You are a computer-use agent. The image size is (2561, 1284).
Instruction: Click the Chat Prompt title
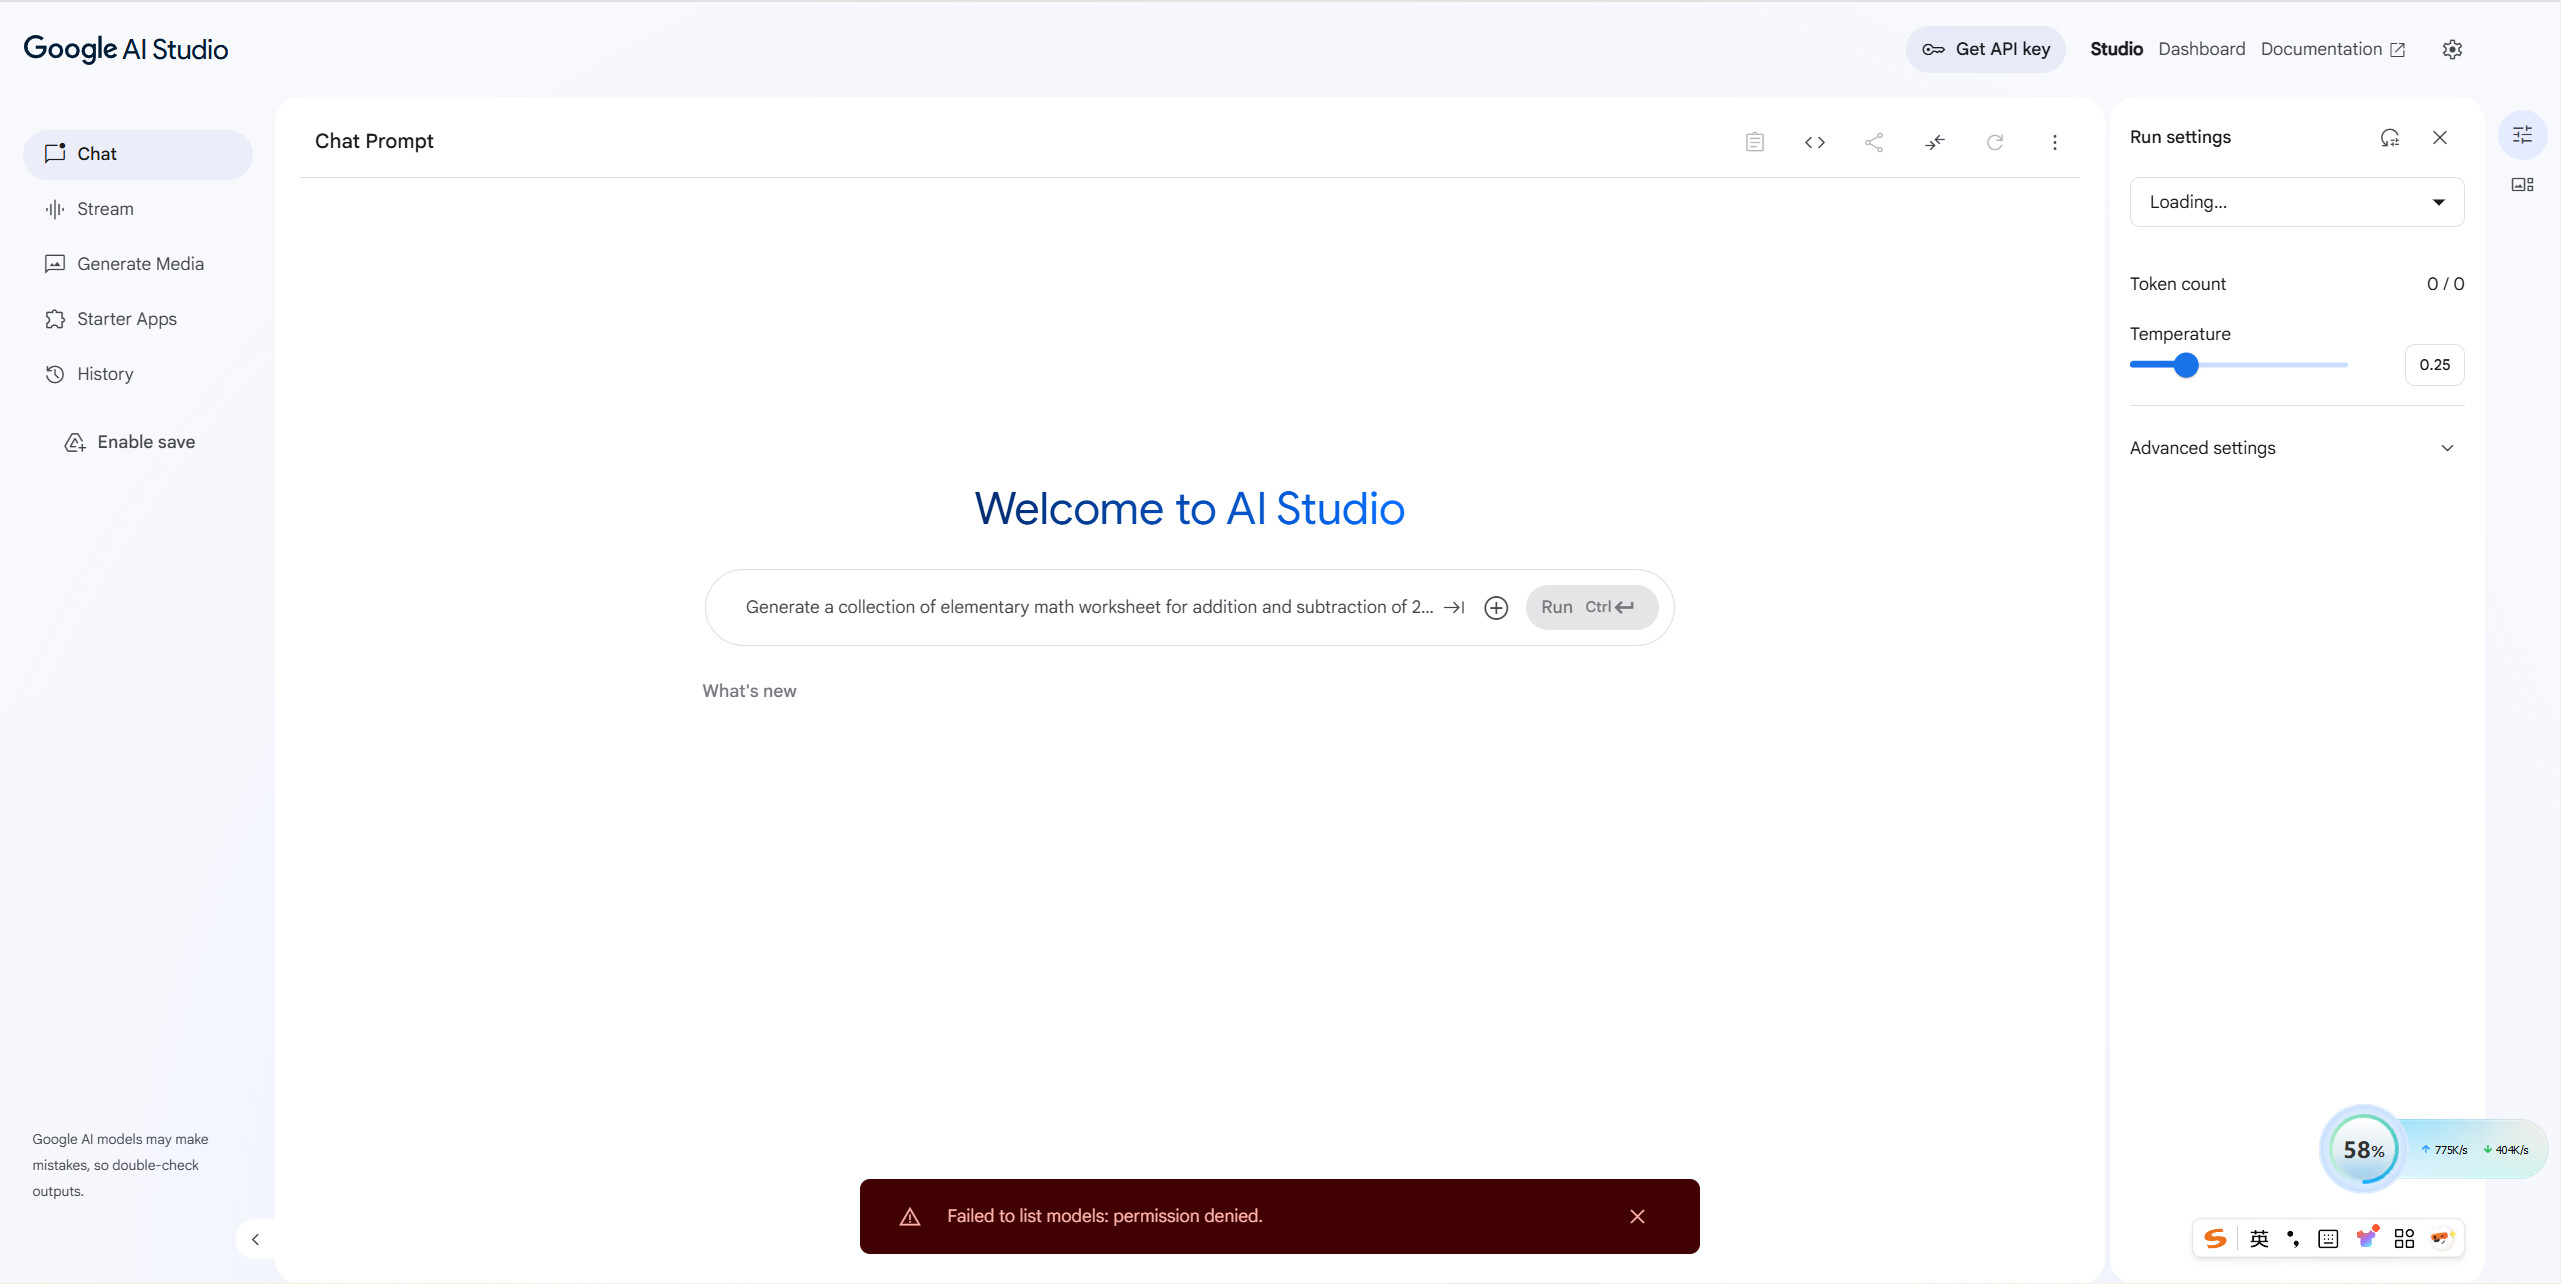click(x=374, y=141)
